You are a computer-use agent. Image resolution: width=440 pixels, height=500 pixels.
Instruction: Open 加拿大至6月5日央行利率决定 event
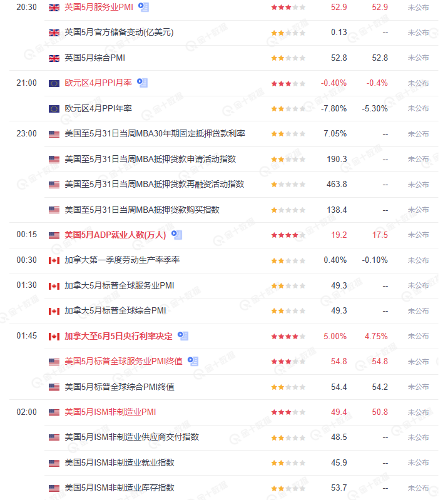[x=119, y=336]
